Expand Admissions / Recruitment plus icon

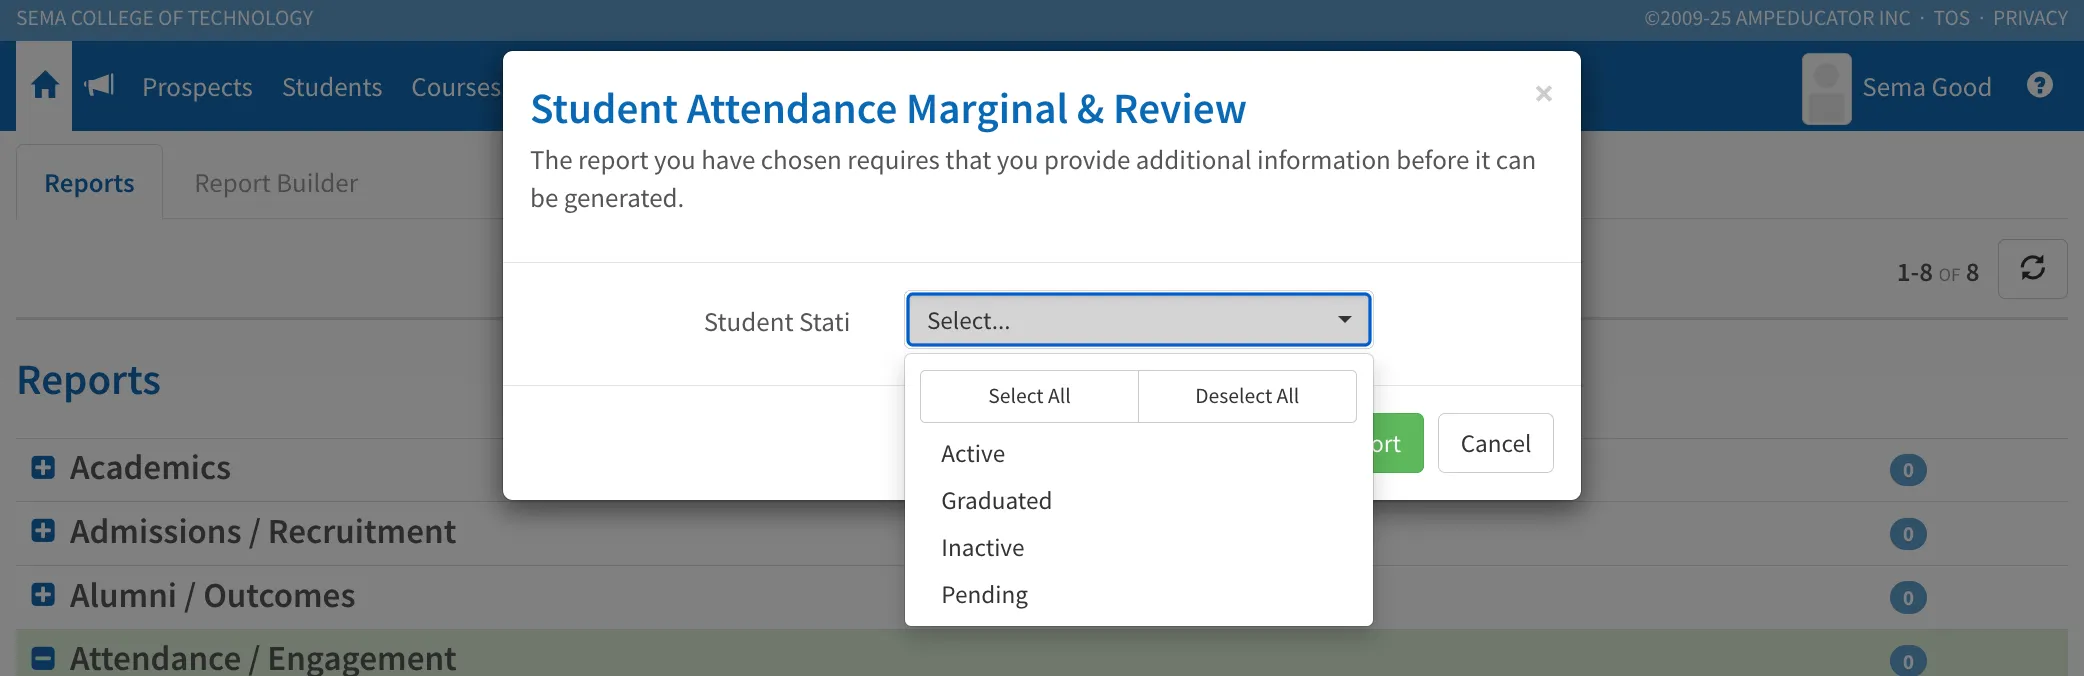coord(43,531)
